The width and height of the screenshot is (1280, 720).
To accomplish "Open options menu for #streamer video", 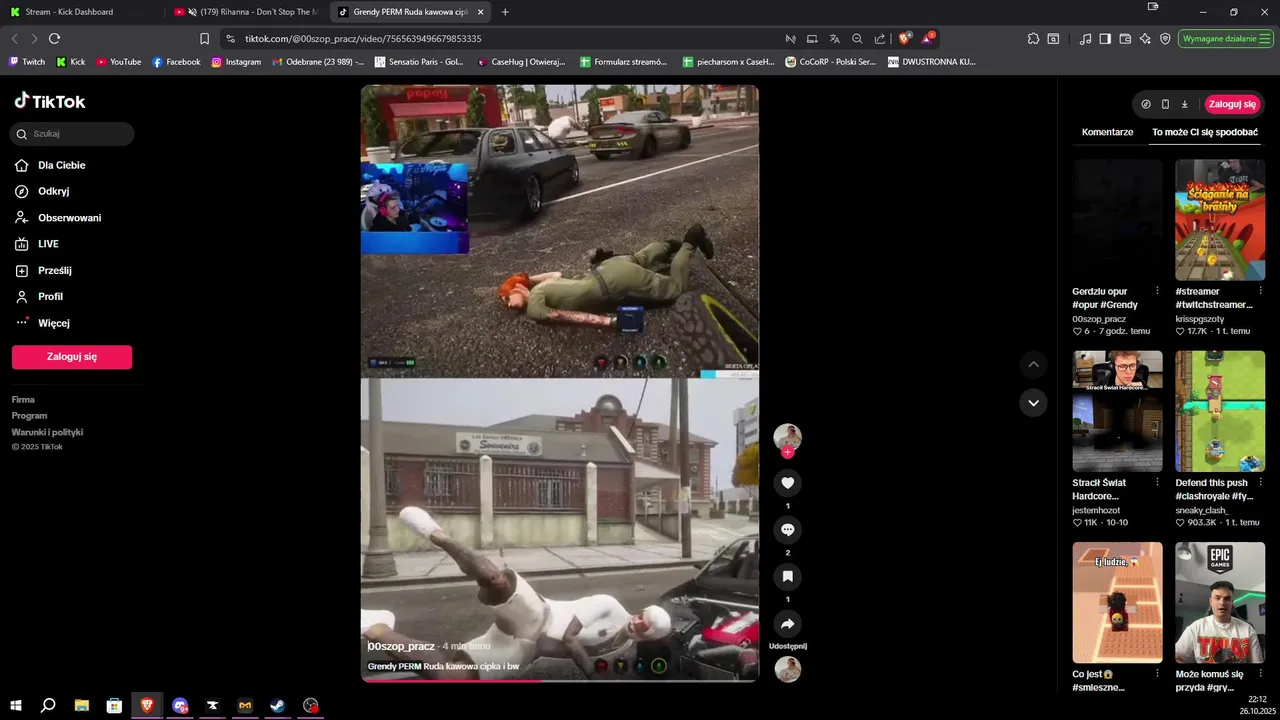I will coord(1260,291).
